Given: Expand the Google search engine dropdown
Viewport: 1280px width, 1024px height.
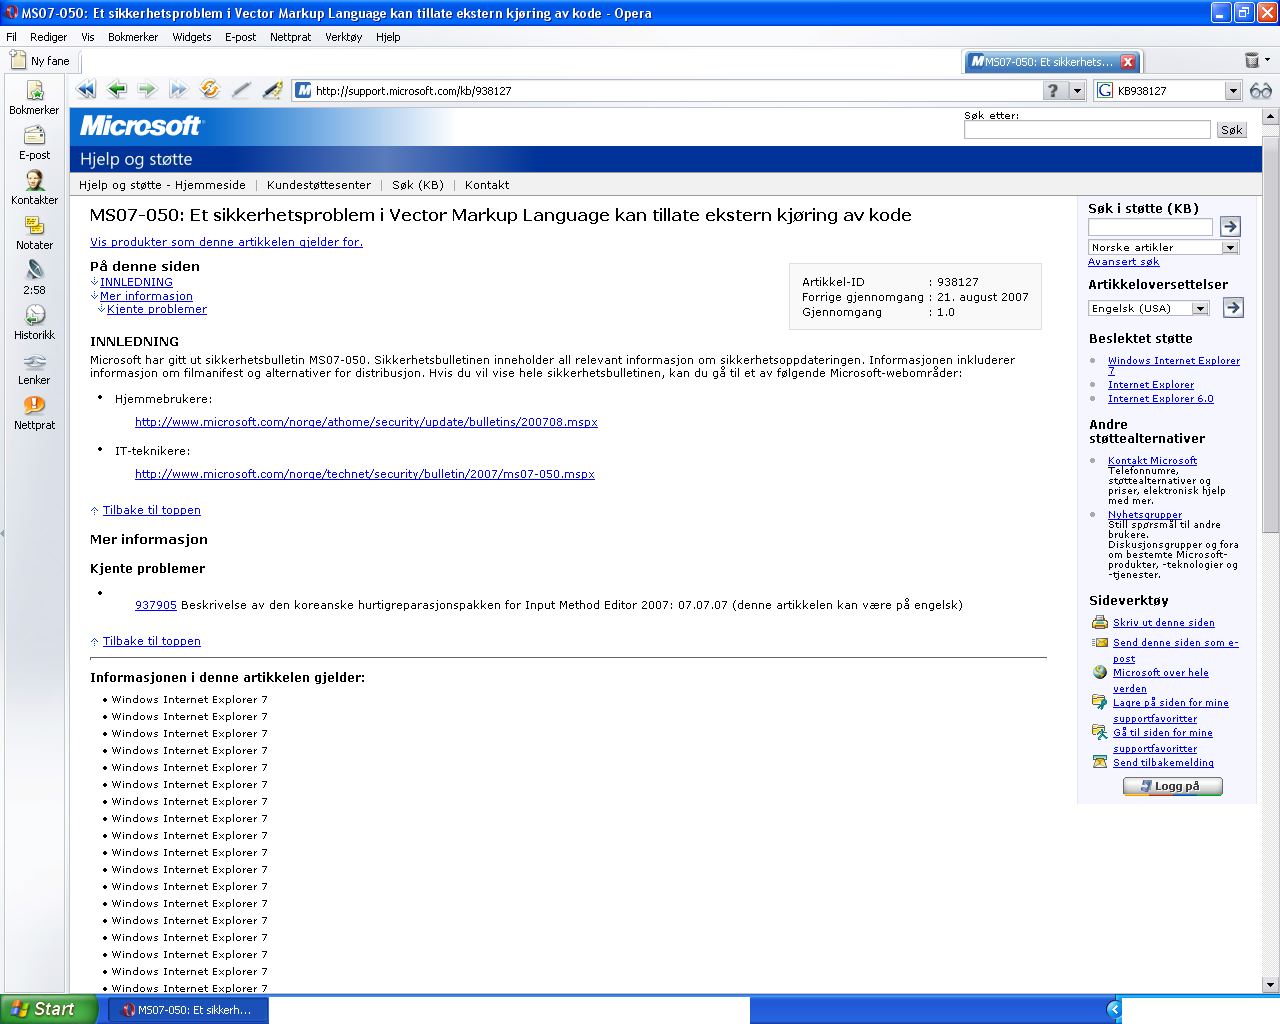Looking at the screenshot, I should tap(1233, 91).
